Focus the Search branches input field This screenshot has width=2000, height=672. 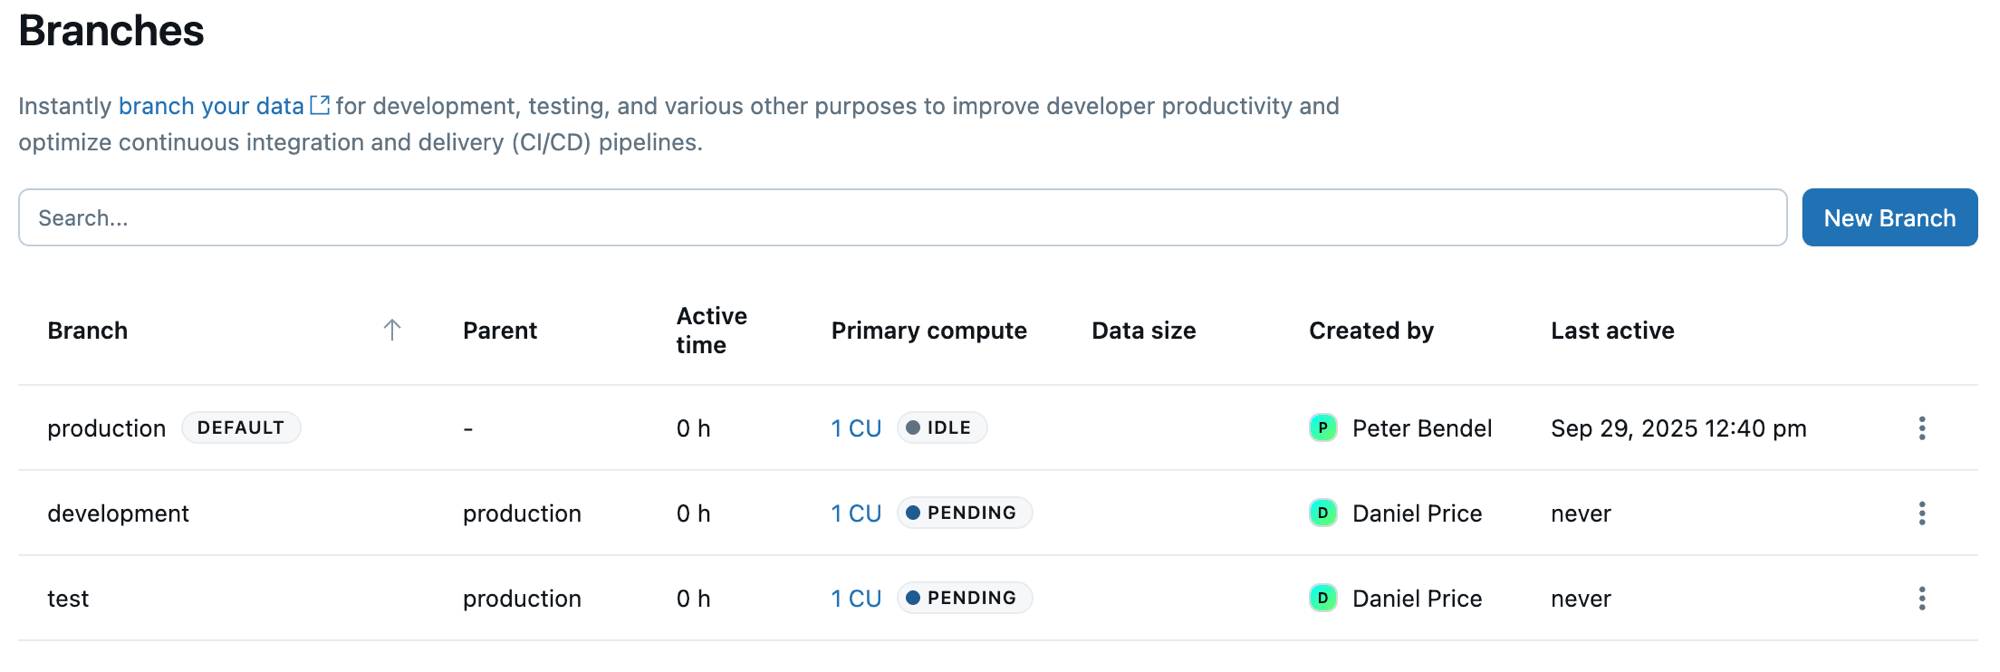pos(900,218)
